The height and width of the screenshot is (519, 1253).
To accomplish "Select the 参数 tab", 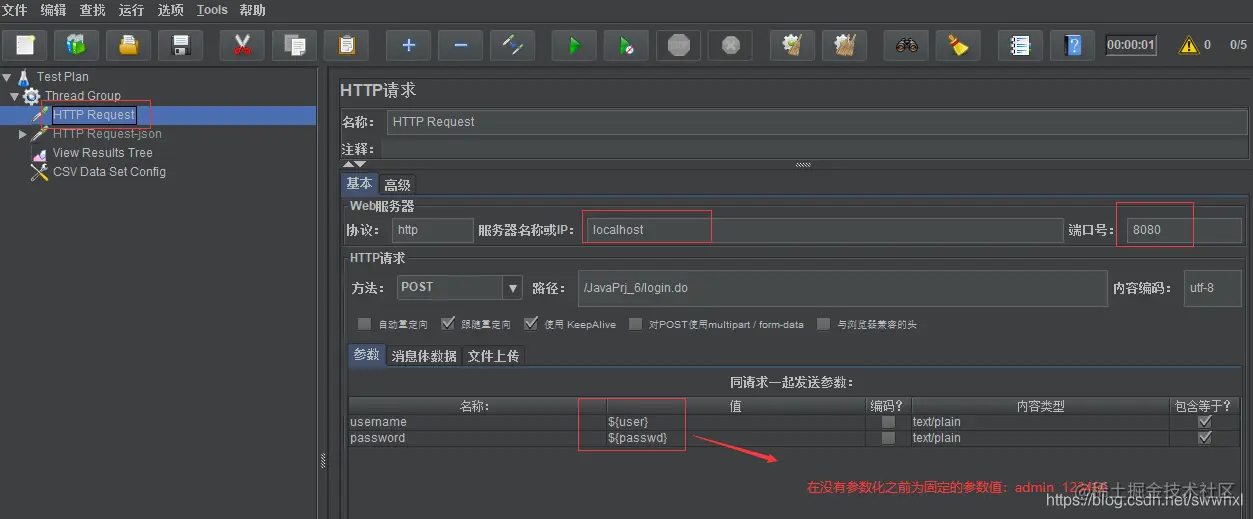I will point(367,355).
